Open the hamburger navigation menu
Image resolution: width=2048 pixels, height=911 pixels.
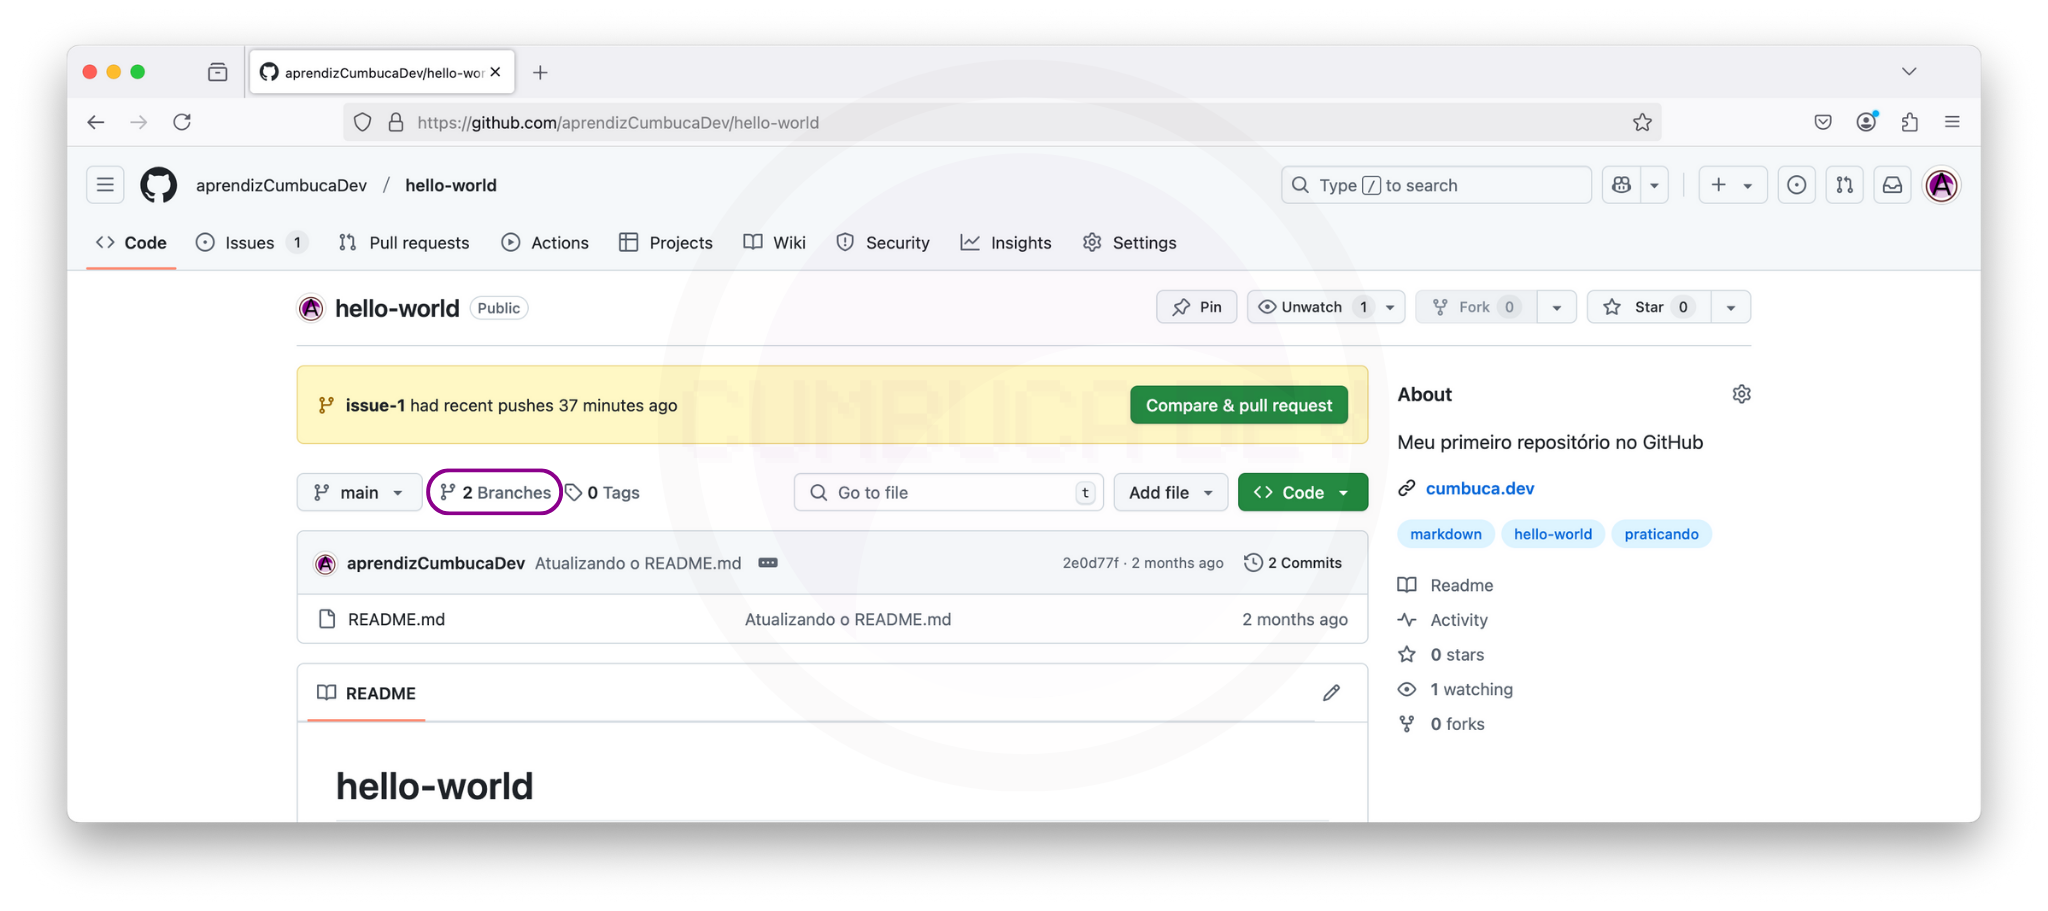pos(105,185)
